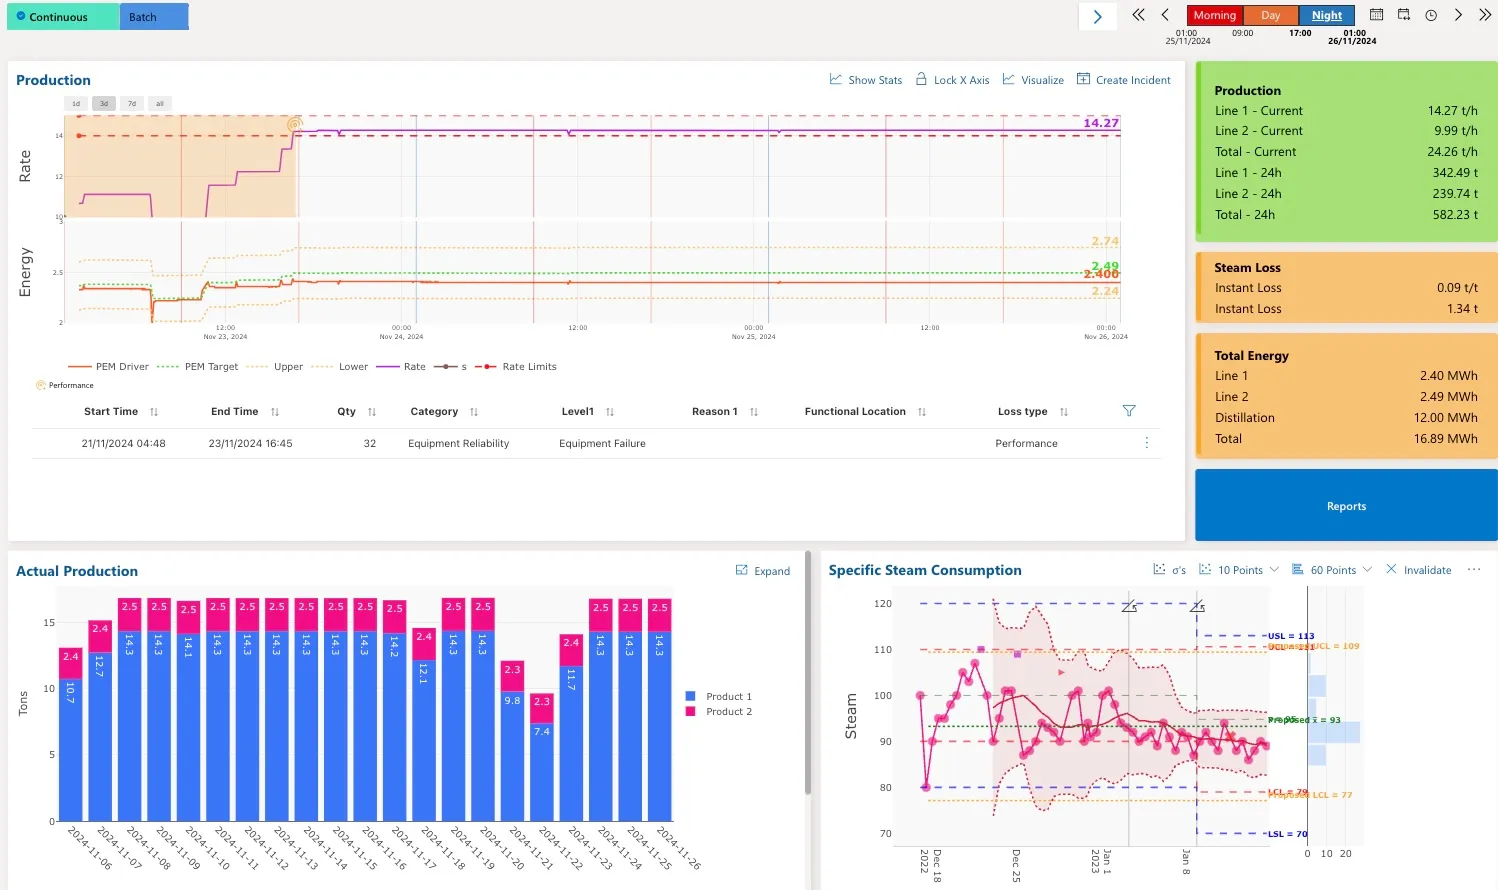Click the Create Incident plus icon
The width and height of the screenshot is (1498, 890).
pos(1083,79)
